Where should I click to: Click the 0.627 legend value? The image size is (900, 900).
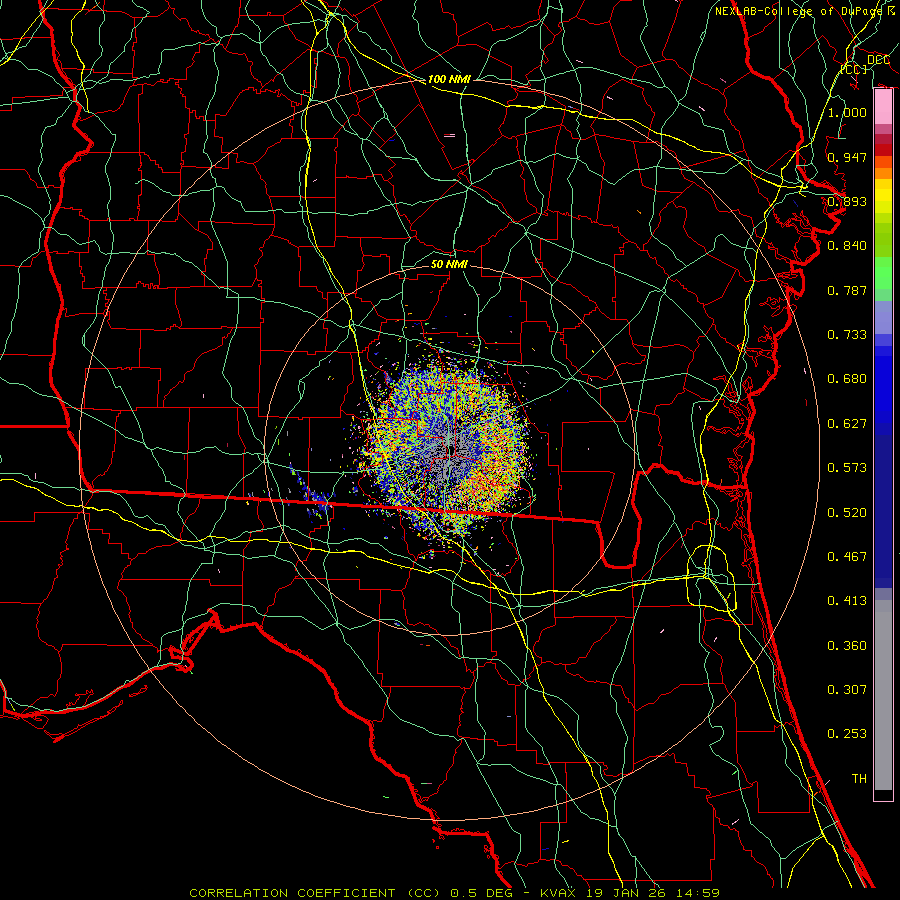tap(847, 424)
